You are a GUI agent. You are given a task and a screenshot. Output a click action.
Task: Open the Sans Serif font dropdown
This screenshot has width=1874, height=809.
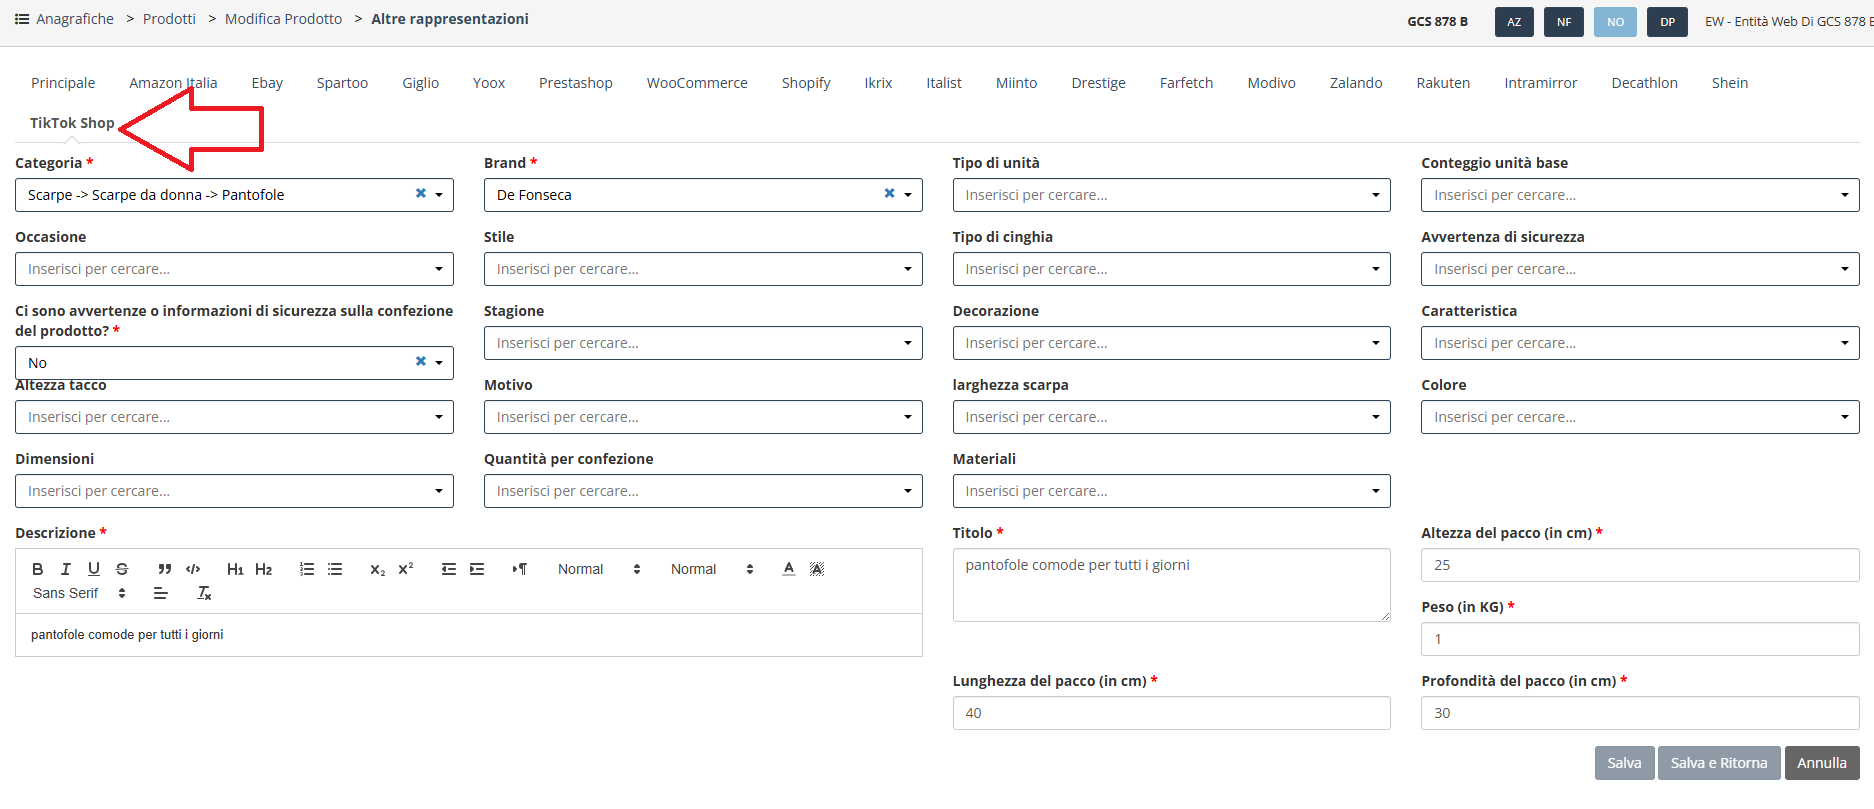(x=80, y=593)
